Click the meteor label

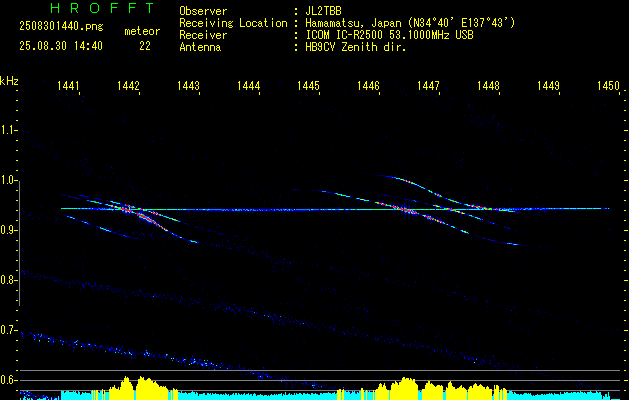coord(142,31)
